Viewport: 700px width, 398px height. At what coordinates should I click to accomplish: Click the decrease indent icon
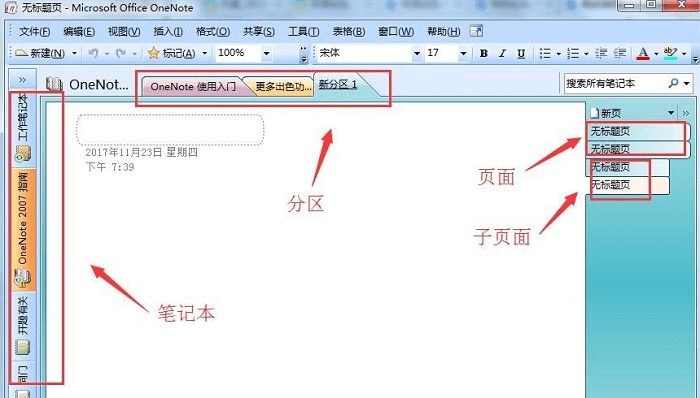[601, 54]
